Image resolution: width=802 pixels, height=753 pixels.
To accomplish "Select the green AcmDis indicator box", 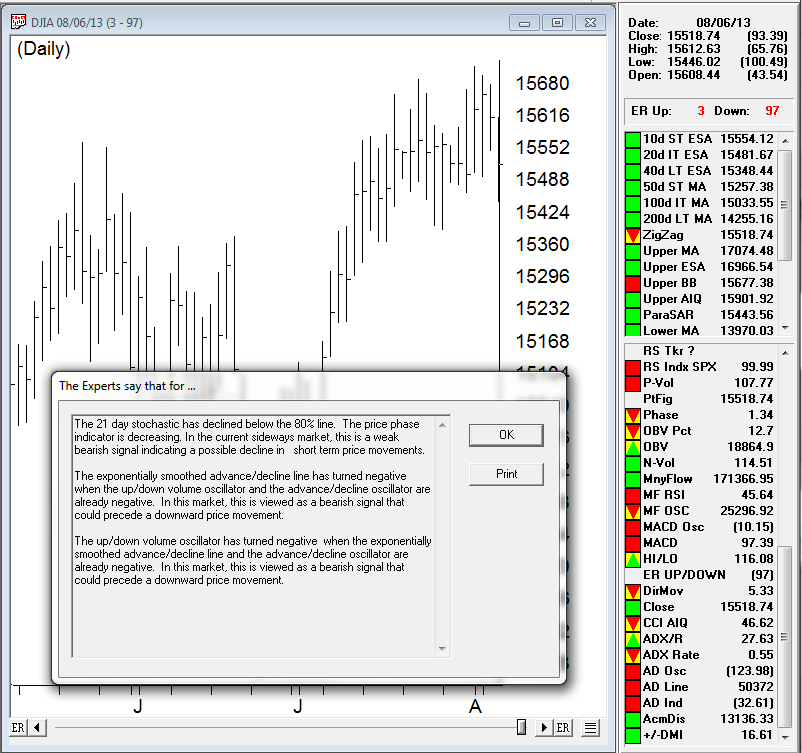I will coord(633,719).
